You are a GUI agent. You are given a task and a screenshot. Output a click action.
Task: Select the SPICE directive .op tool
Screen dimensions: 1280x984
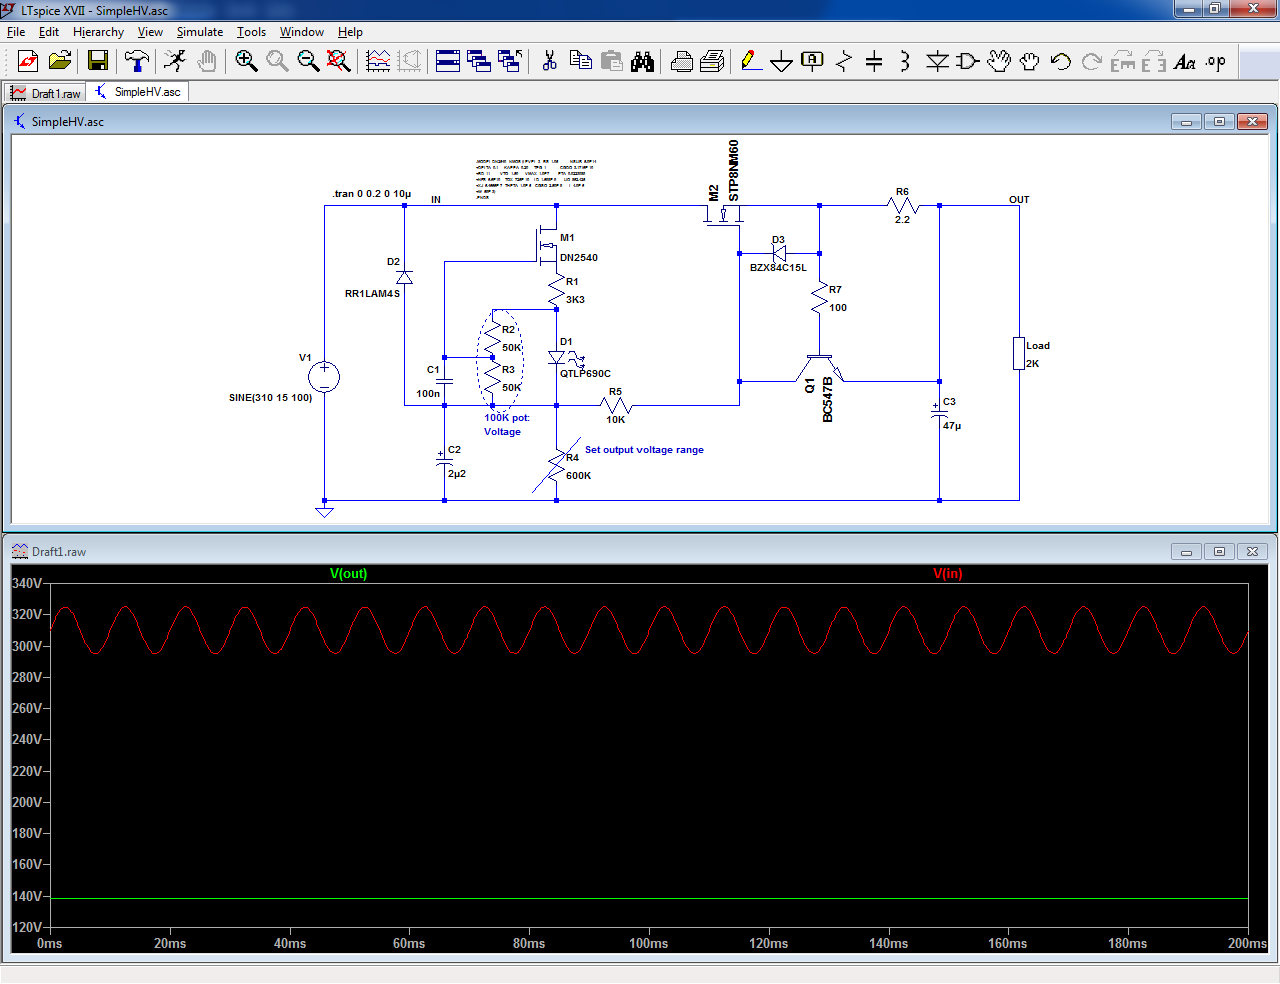[x=1216, y=61]
